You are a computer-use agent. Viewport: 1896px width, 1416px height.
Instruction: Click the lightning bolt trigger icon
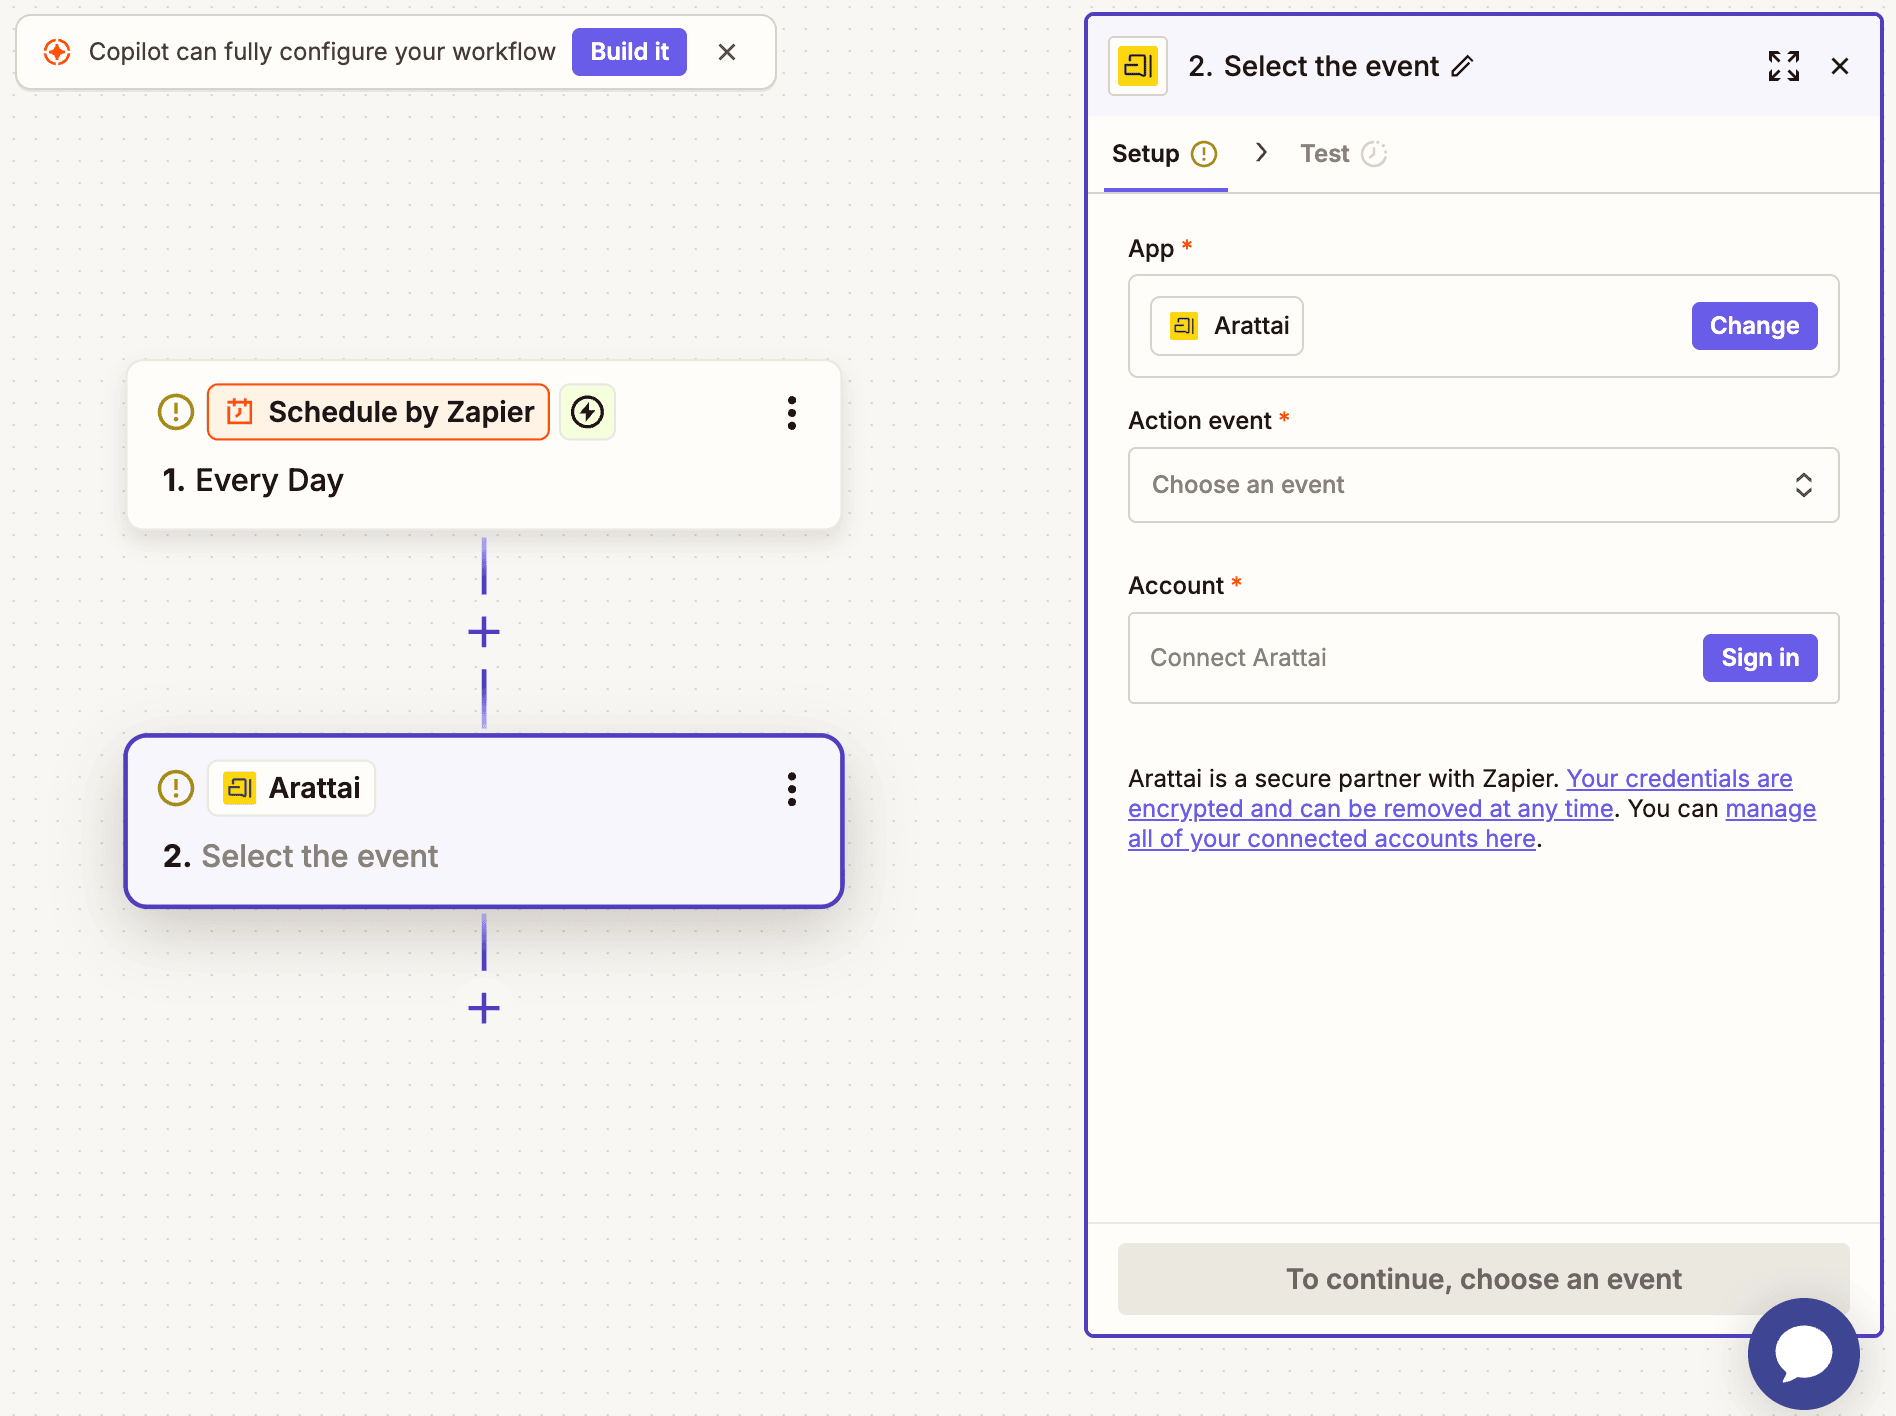click(587, 412)
